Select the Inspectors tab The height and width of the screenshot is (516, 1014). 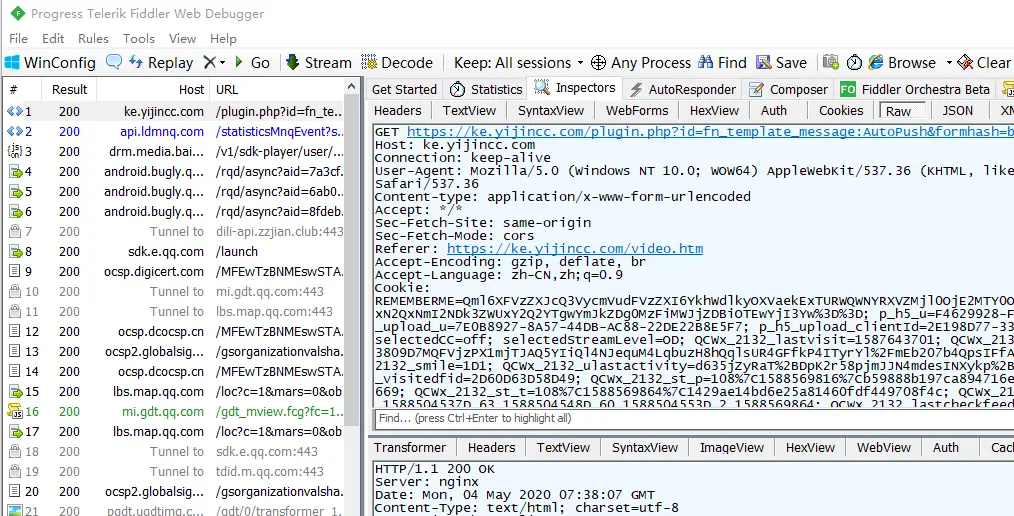coord(575,88)
